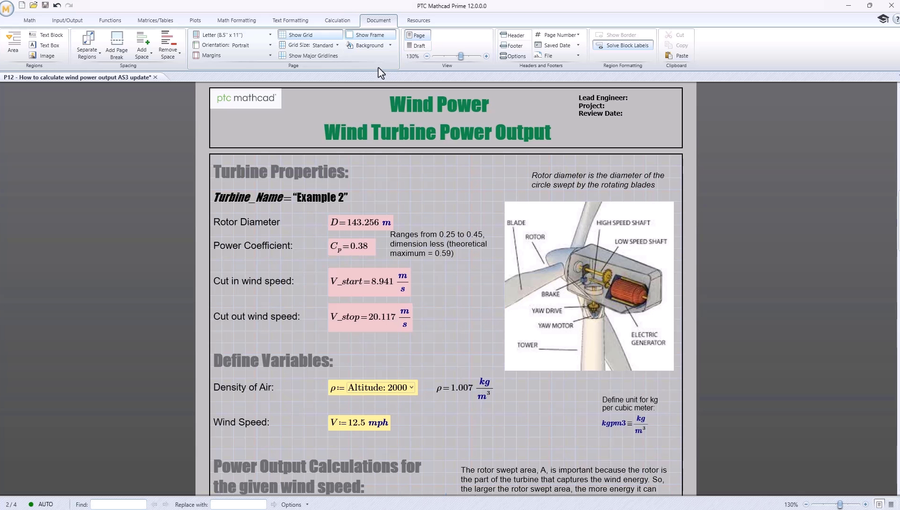
Task: Click Add Space tool
Action: [142, 45]
